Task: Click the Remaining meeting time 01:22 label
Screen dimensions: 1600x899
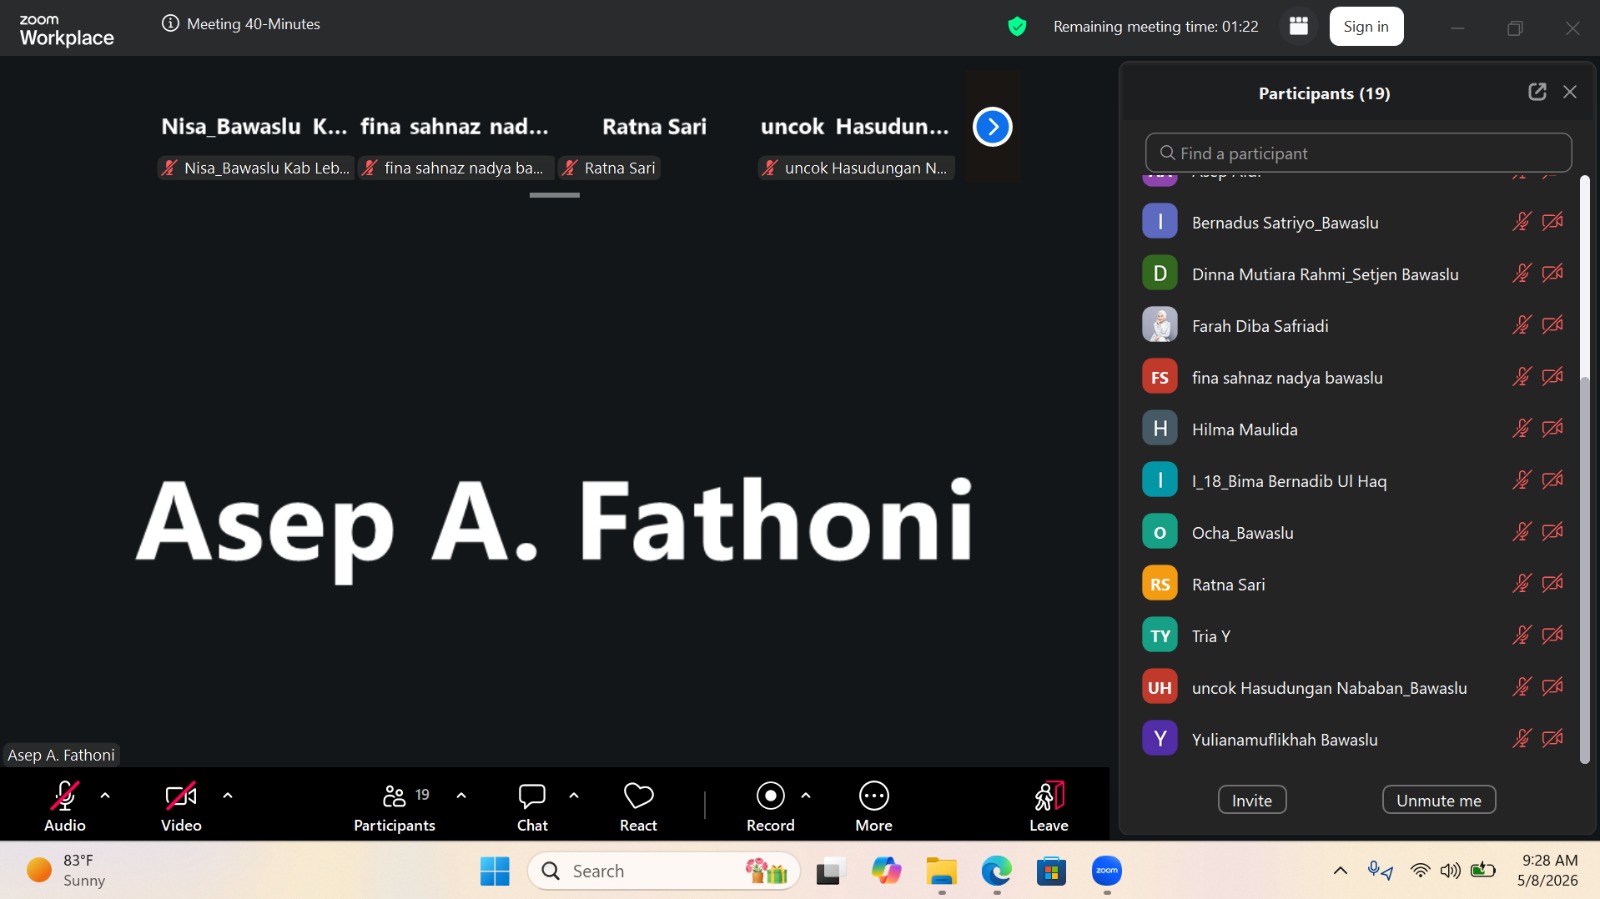Action: tap(1156, 27)
